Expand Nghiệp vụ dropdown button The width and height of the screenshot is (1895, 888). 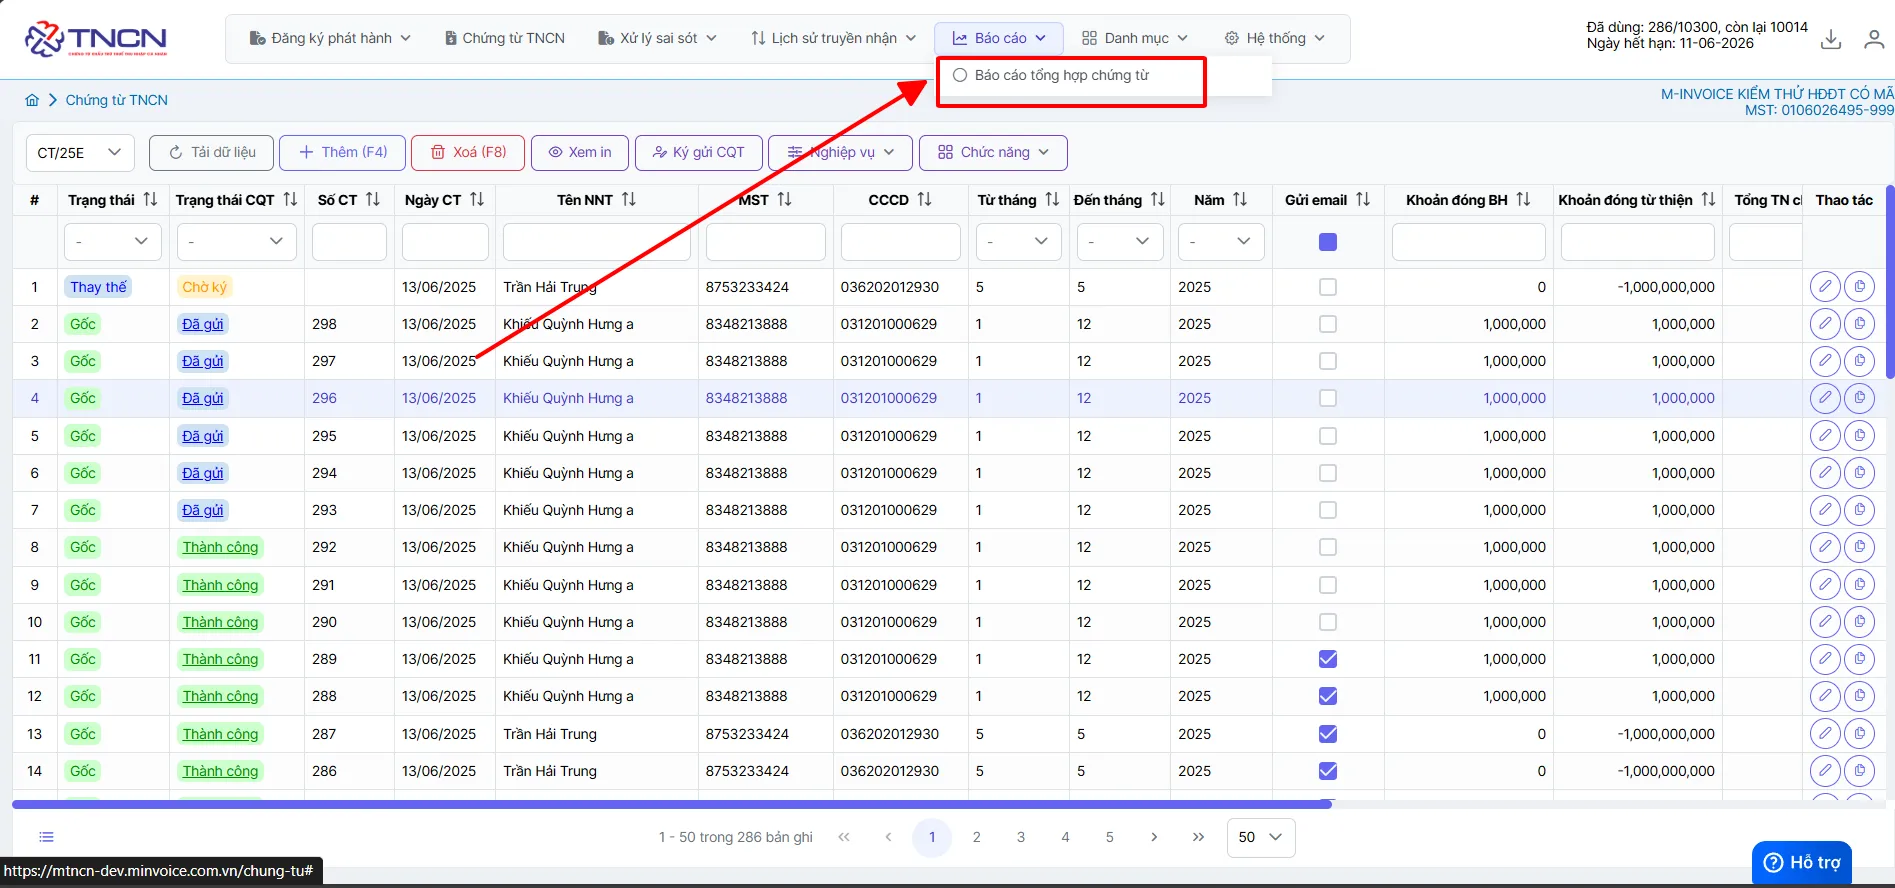(x=840, y=153)
